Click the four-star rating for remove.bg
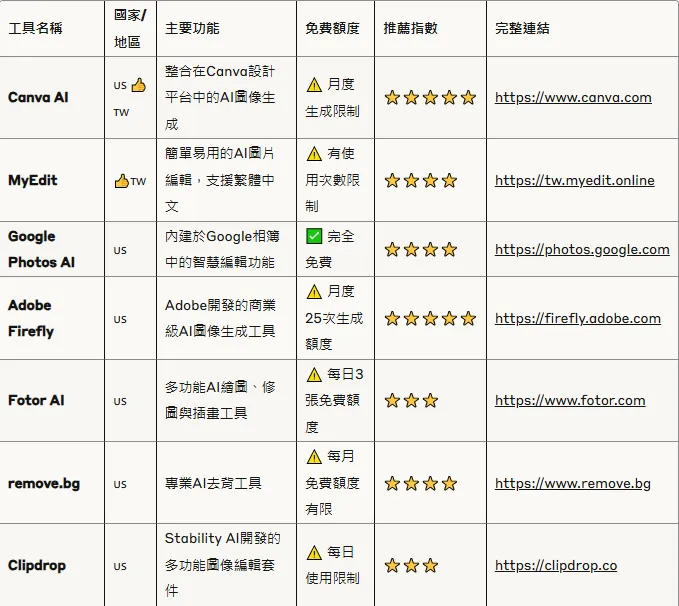Screen dimensions: 679x606 420,483
